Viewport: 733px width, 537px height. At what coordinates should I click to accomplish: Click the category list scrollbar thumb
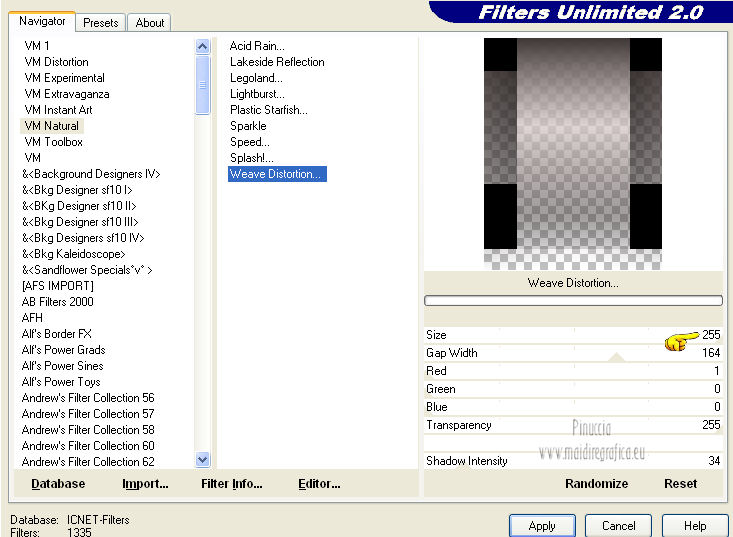(202, 85)
